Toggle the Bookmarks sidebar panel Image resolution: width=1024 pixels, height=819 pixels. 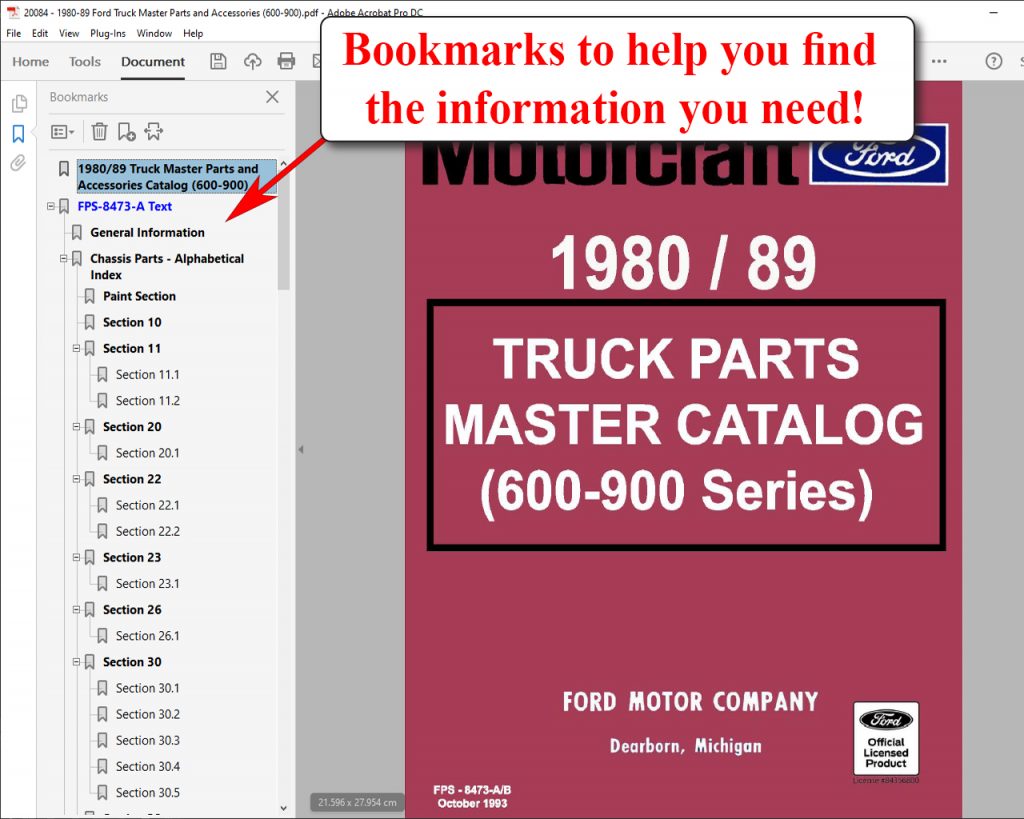pos(18,134)
